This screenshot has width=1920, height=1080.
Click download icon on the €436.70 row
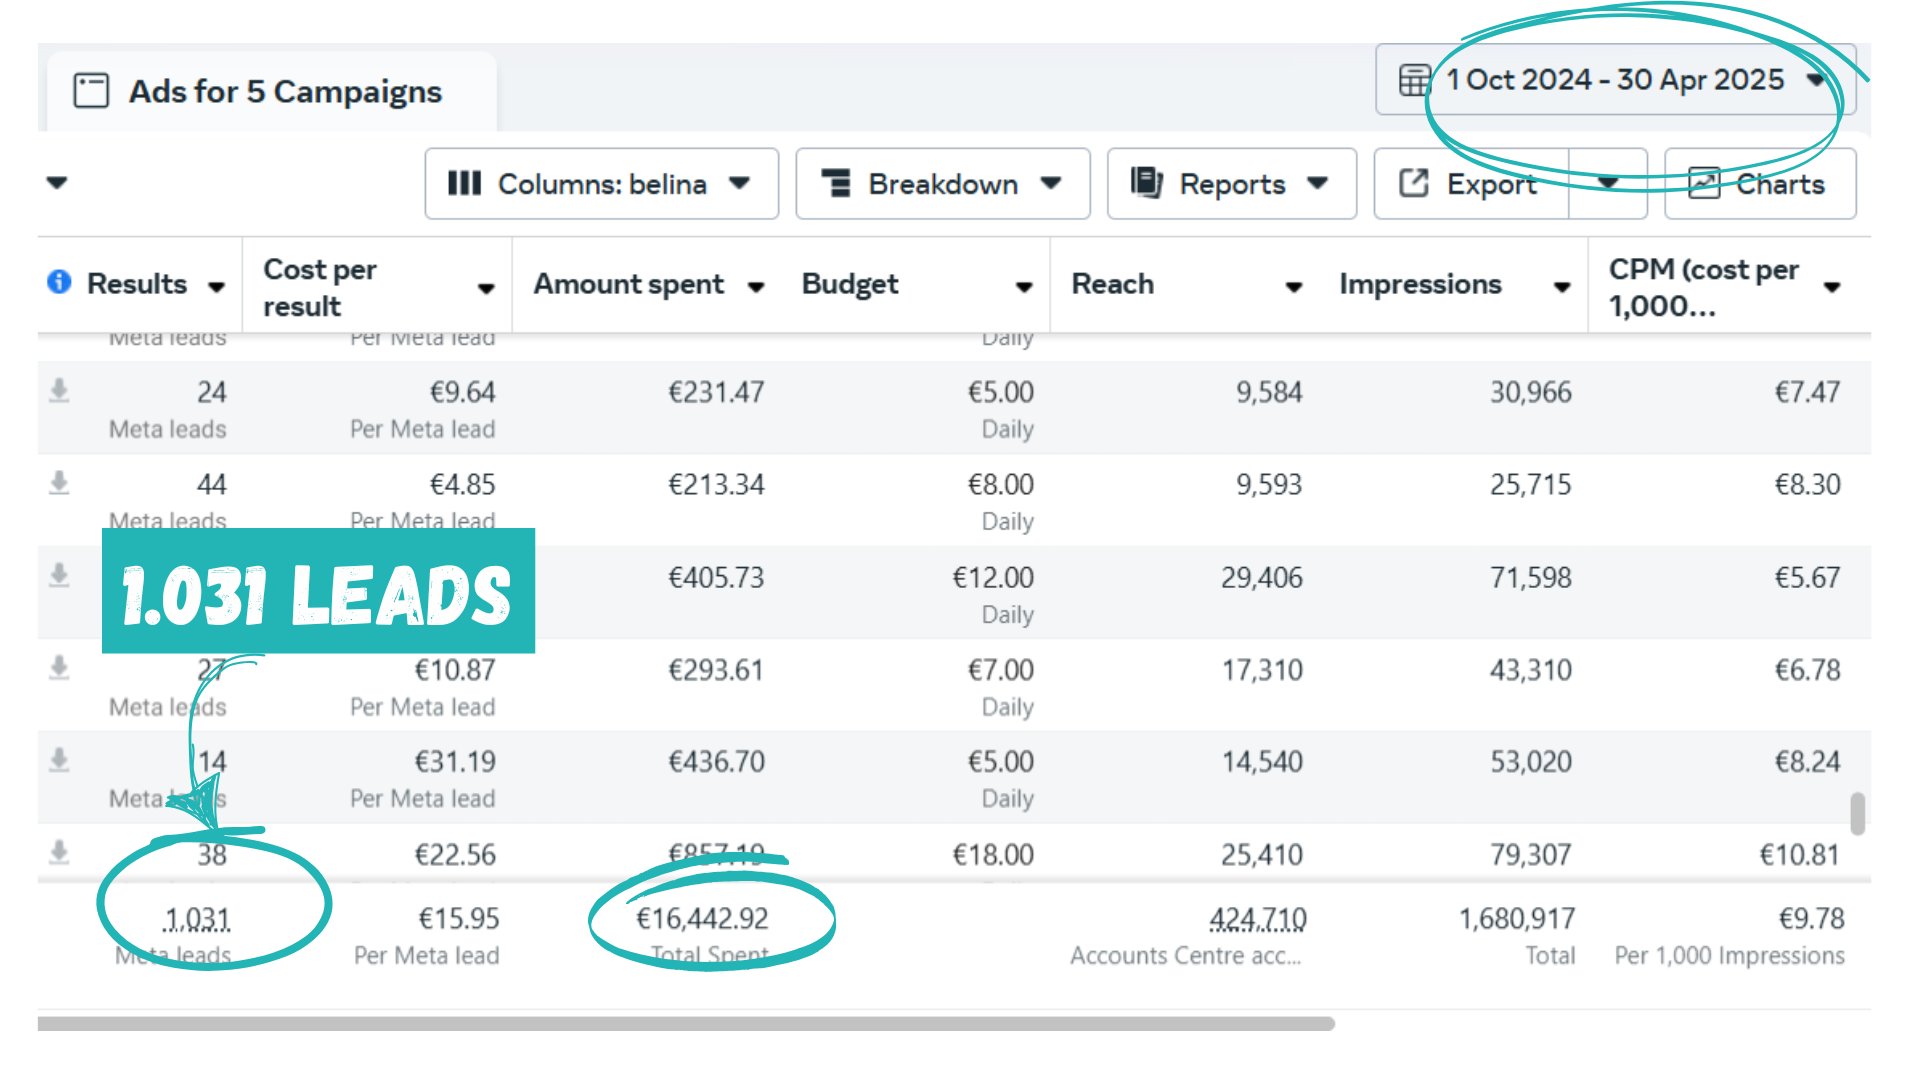pyautogui.click(x=59, y=760)
